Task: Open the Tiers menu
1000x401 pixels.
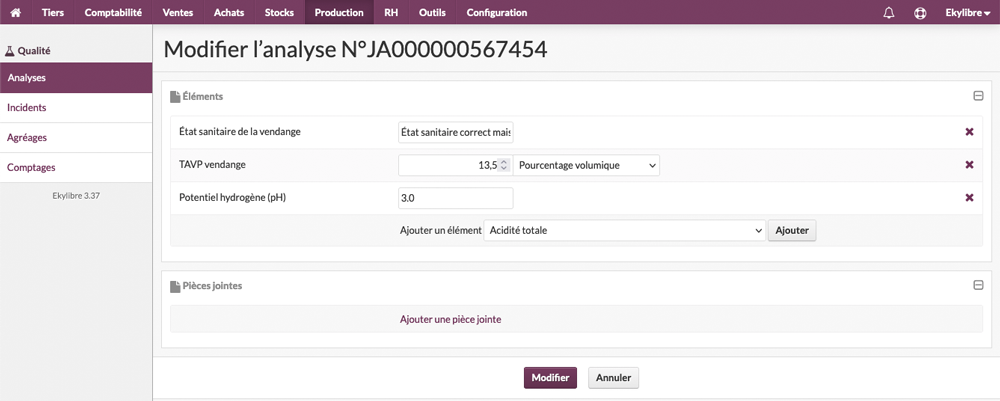Action: point(53,12)
